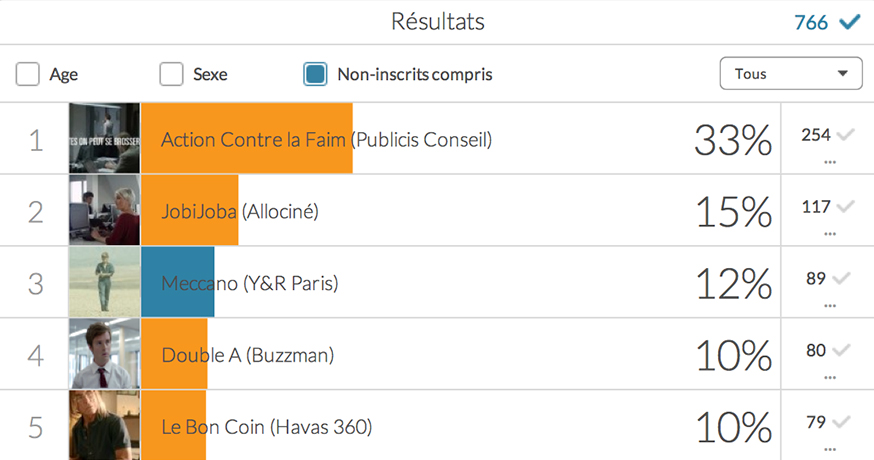874x460 pixels.
Task: Open the Meccano video thumbnail
Action: tap(104, 282)
